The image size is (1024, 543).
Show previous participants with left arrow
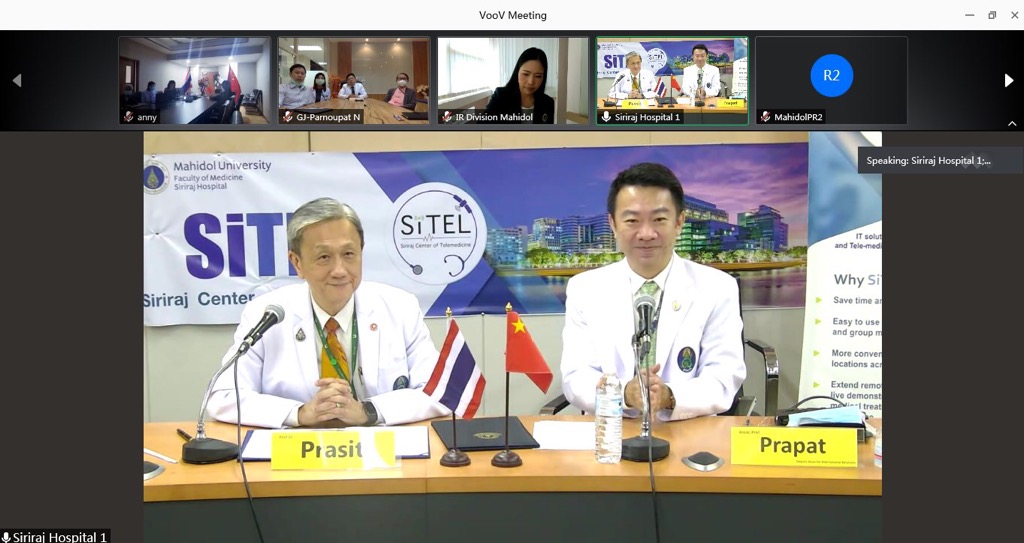17,80
